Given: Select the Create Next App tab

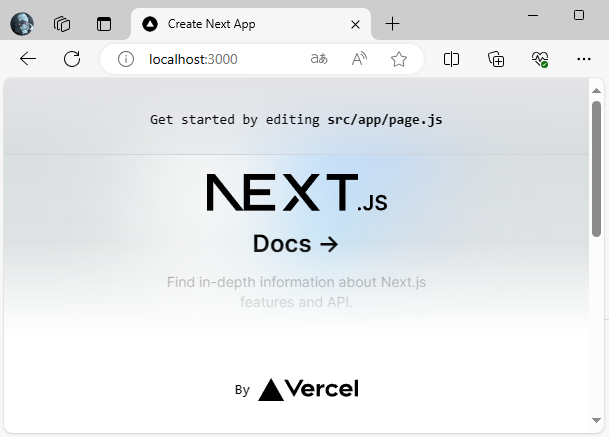Looking at the screenshot, I should click(251, 24).
